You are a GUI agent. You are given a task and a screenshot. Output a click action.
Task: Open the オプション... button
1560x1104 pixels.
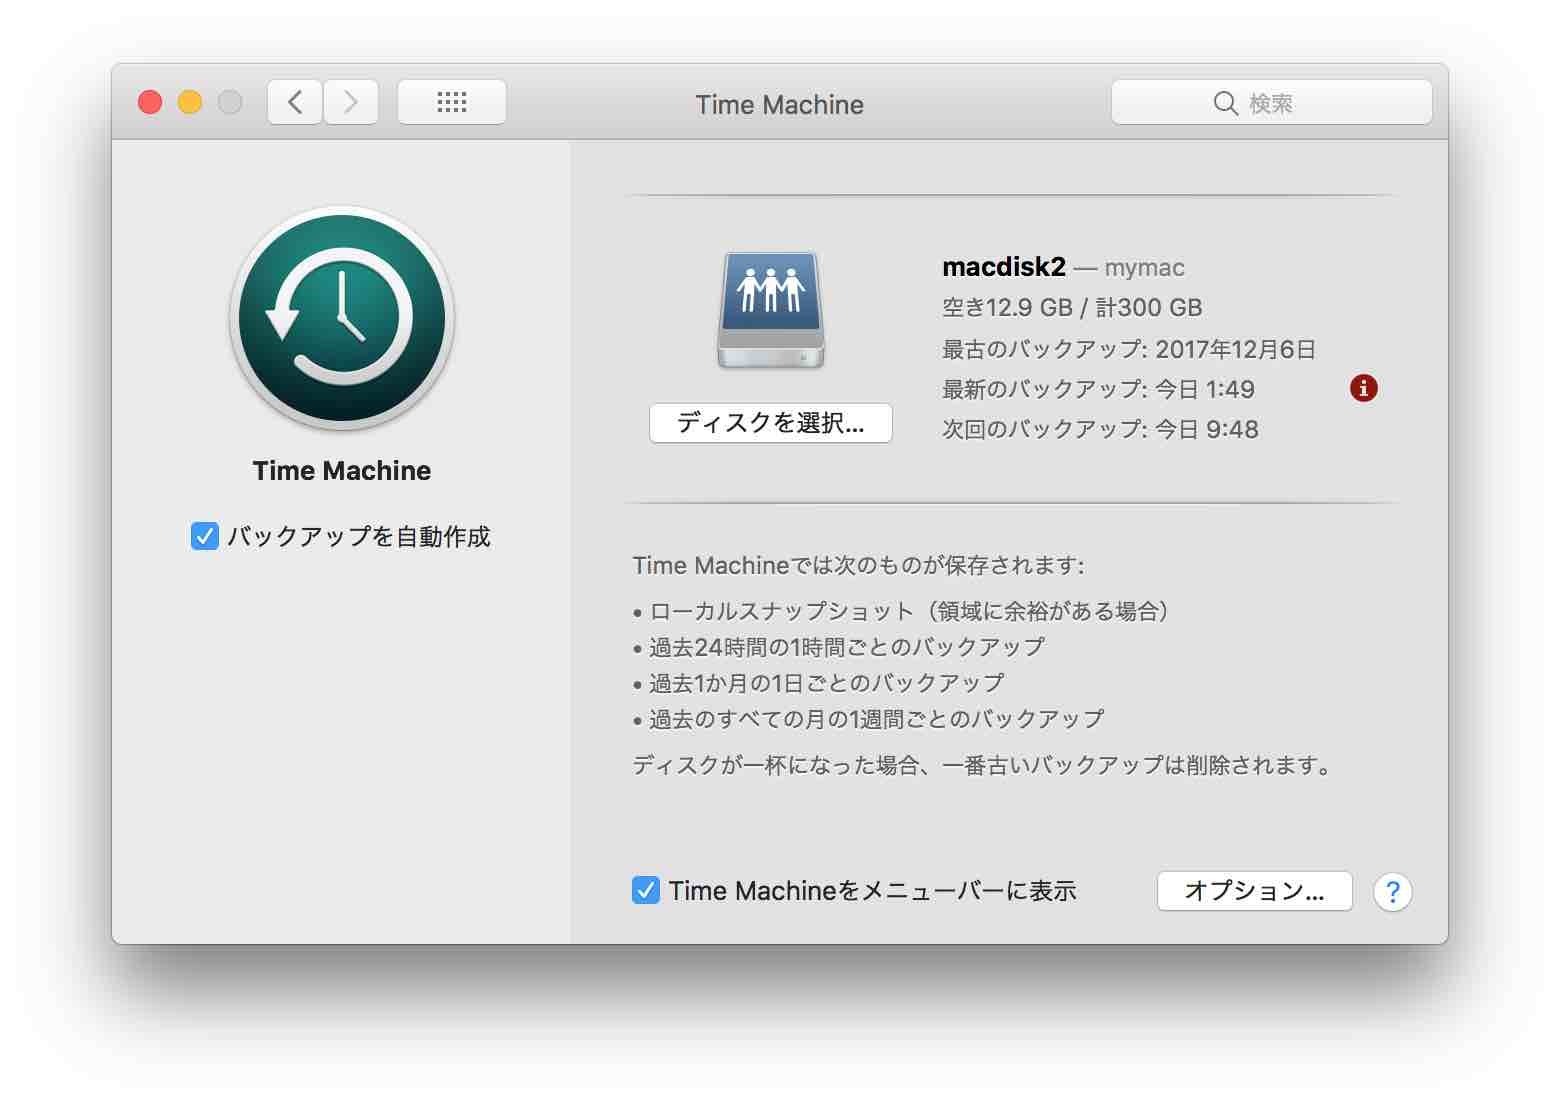point(1255,890)
